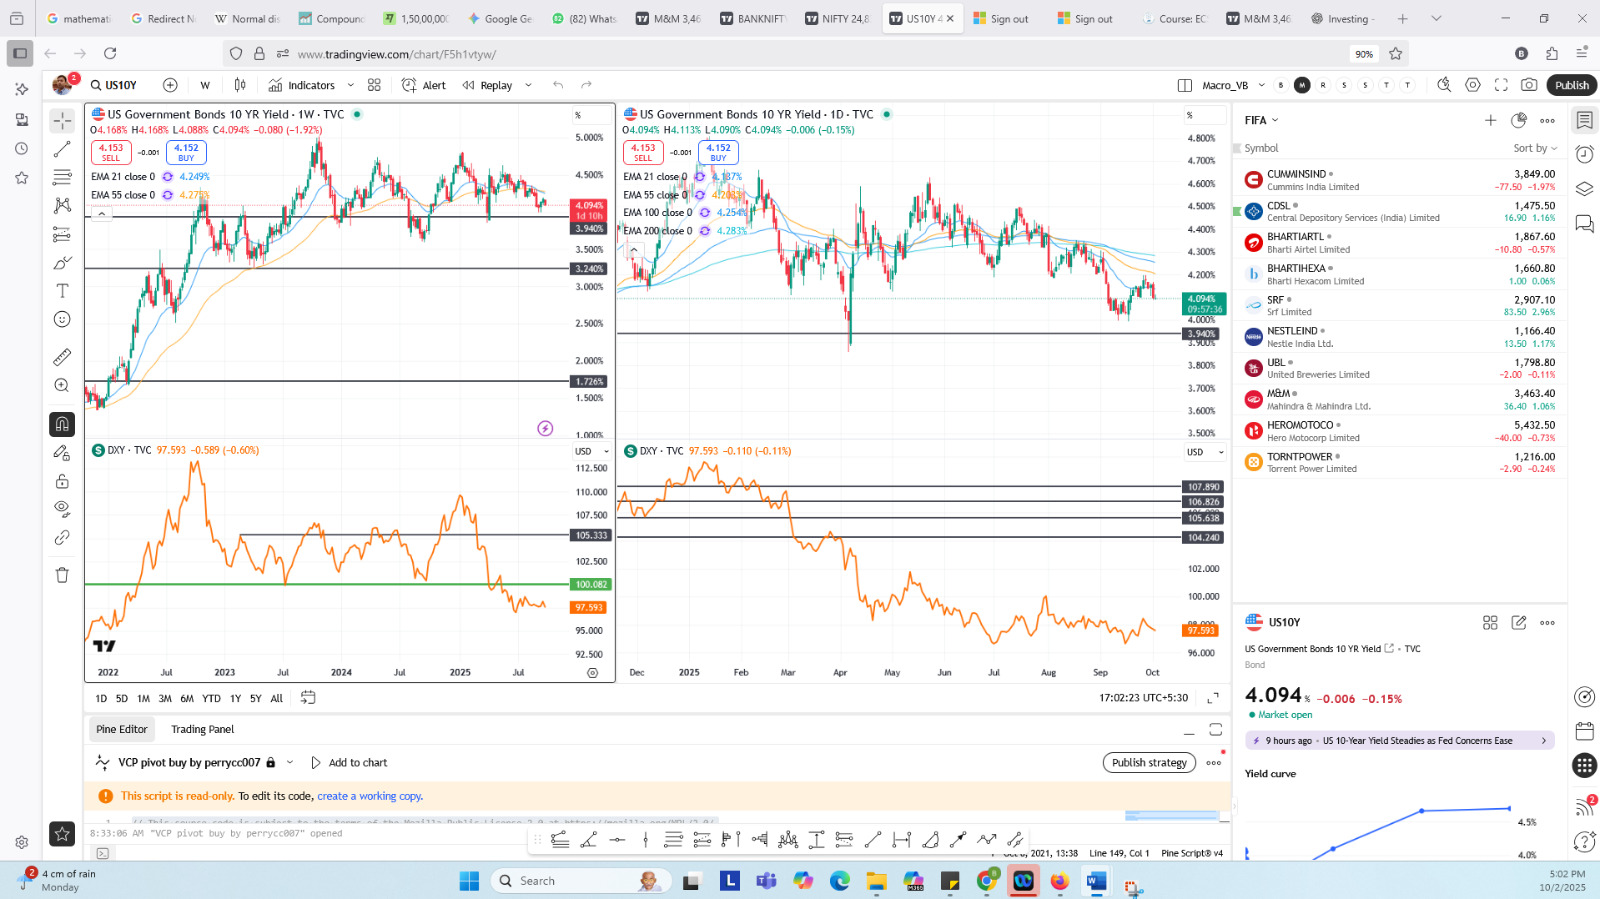
Task: Open the USD currency dropdown on weekly DXY
Action: (592, 452)
